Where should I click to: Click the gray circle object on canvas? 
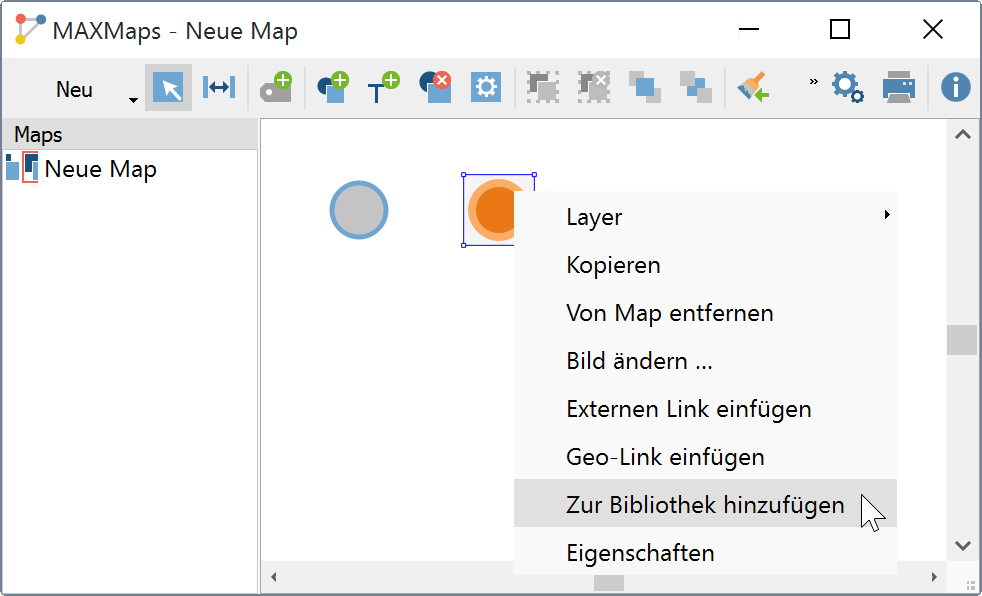click(359, 210)
